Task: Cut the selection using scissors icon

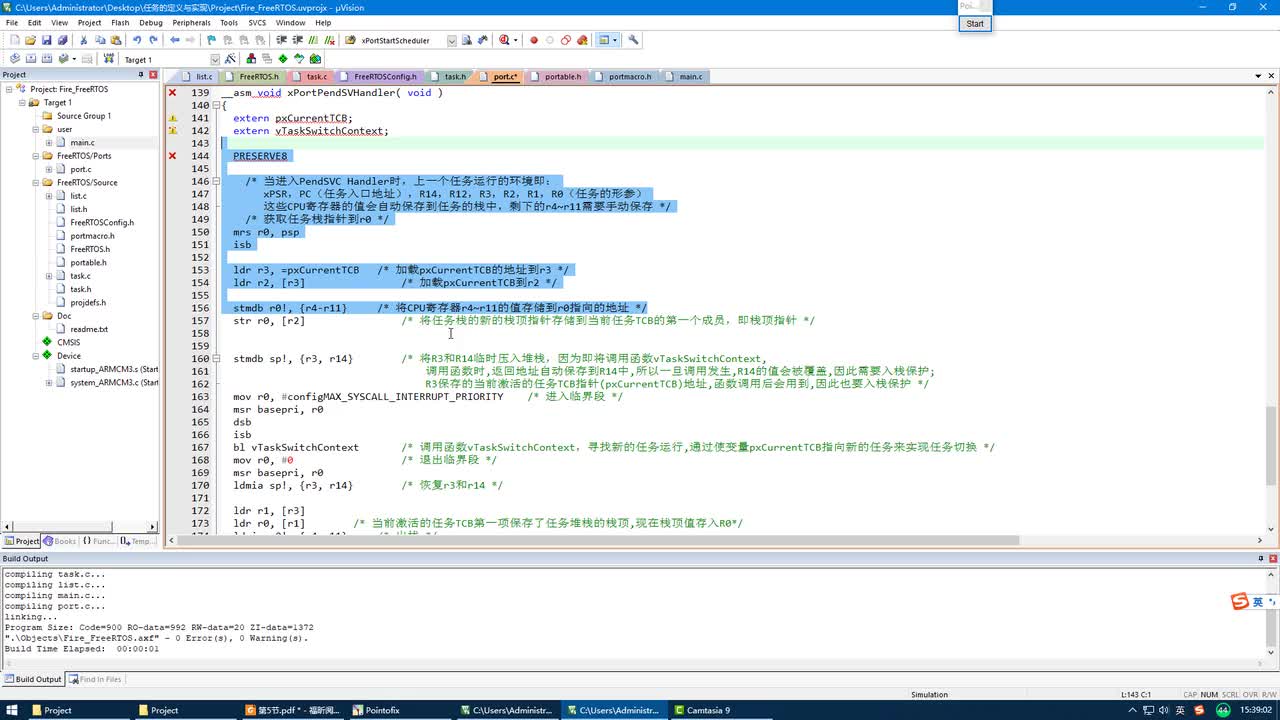Action: tap(84, 40)
